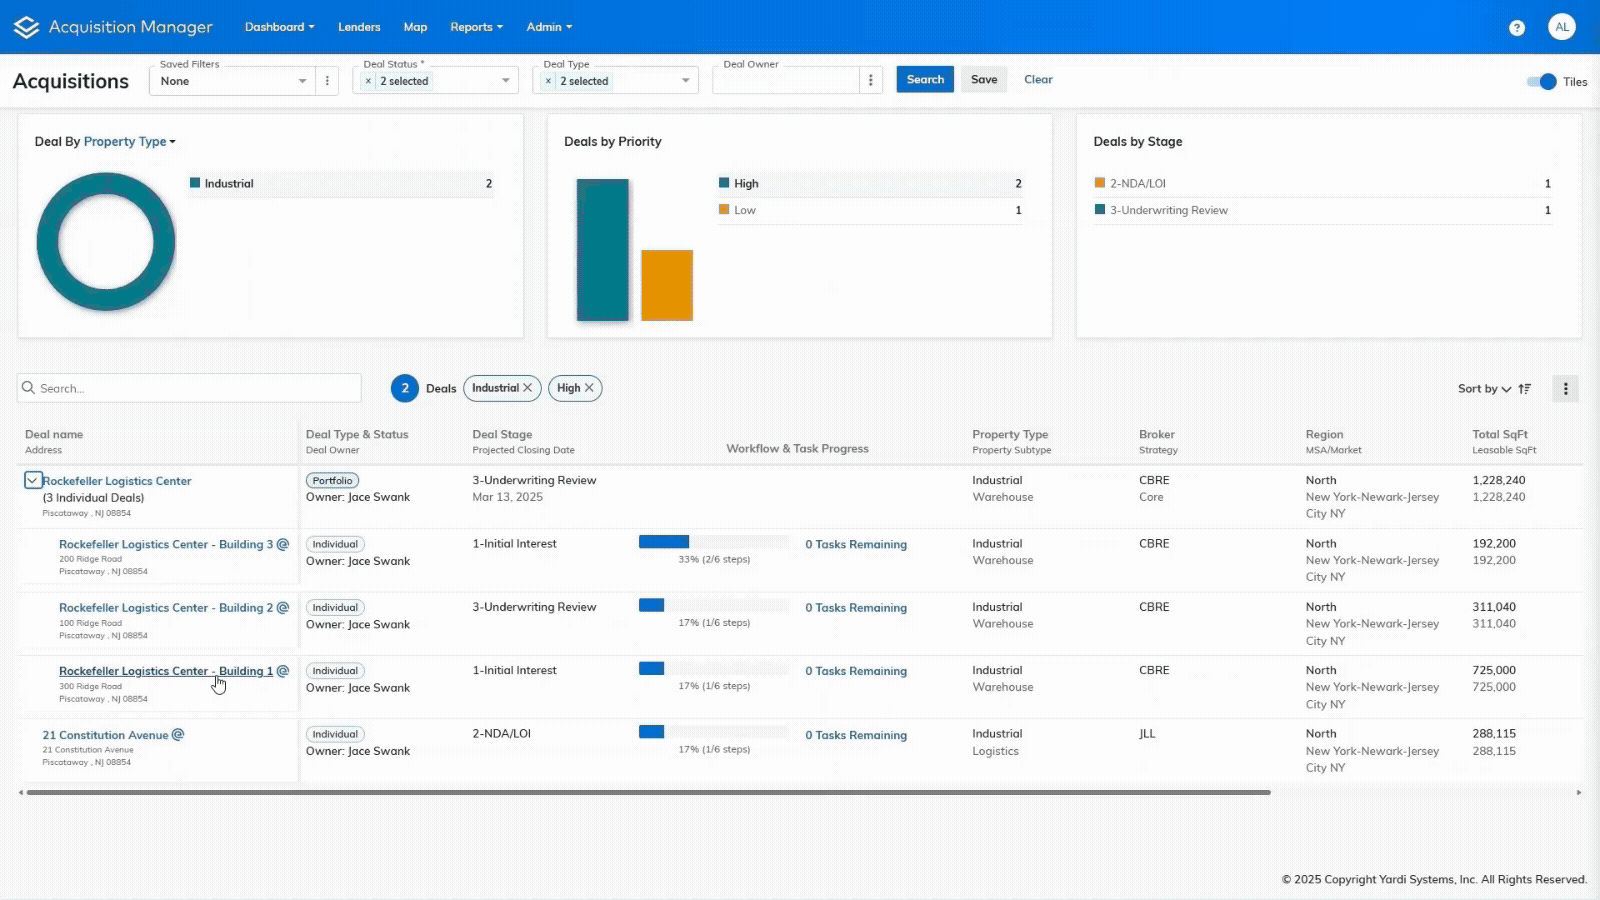Viewport: 1600px width, 900px height.
Task: Open Rockefeller Logistics Center deal link
Action: pyautogui.click(x=117, y=481)
